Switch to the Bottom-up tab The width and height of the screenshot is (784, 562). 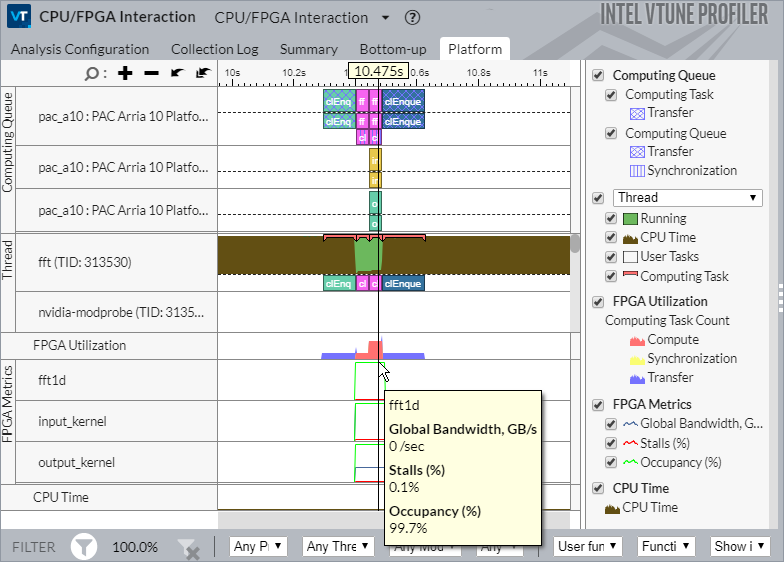click(x=392, y=49)
